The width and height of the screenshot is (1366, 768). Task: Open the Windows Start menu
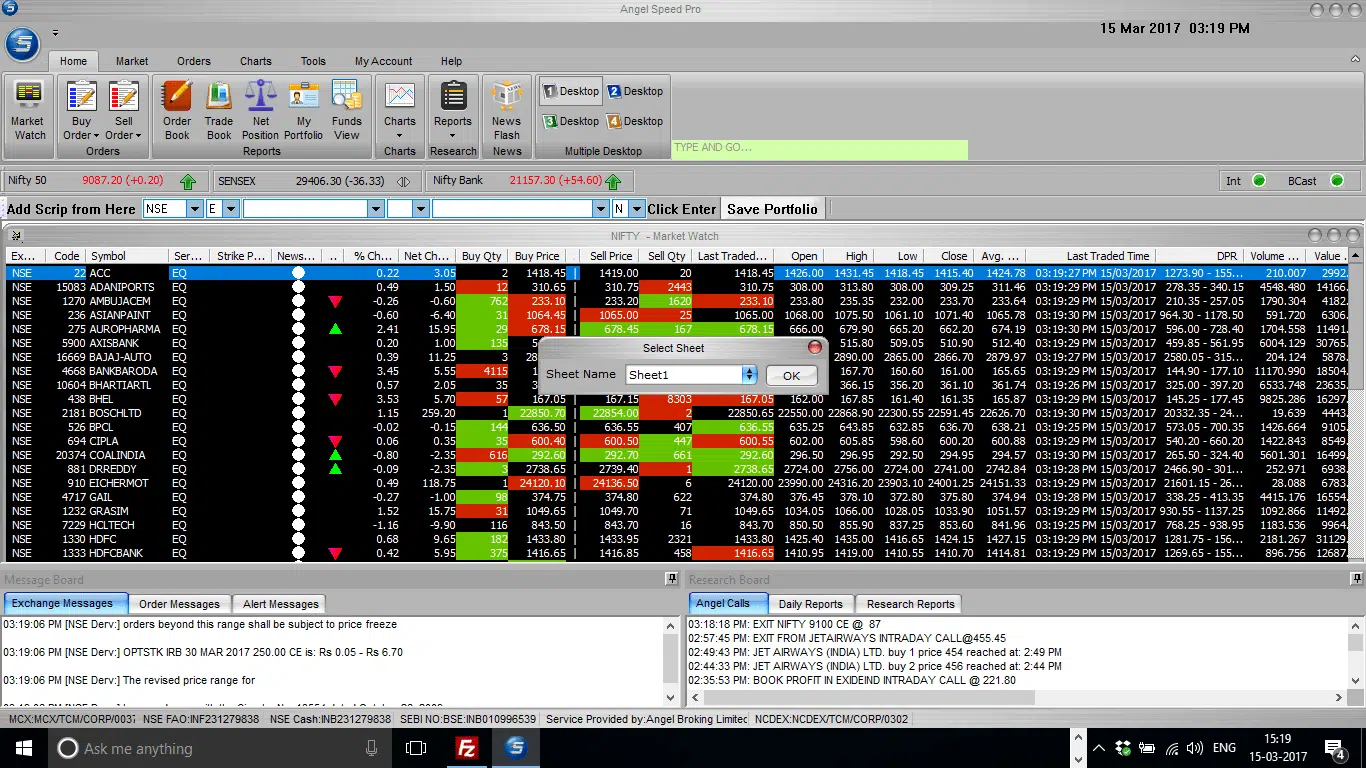point(23,748)
